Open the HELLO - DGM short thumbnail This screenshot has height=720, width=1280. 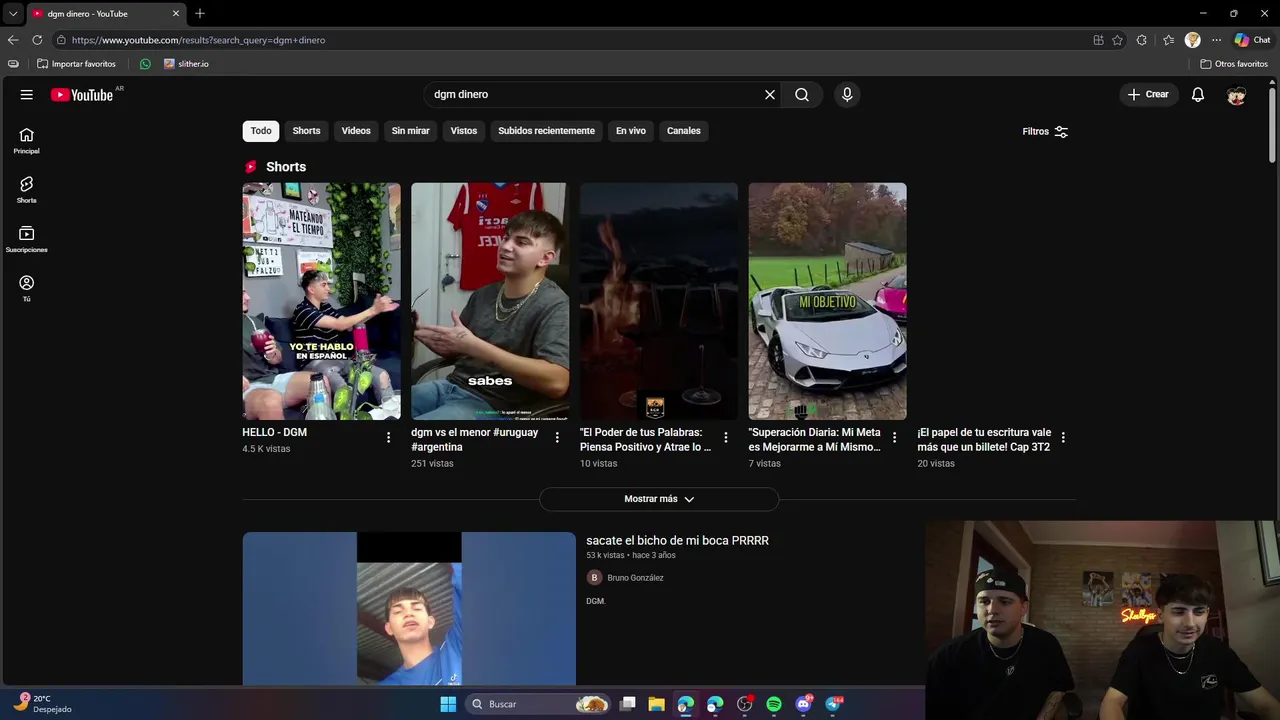click(321, 301)
